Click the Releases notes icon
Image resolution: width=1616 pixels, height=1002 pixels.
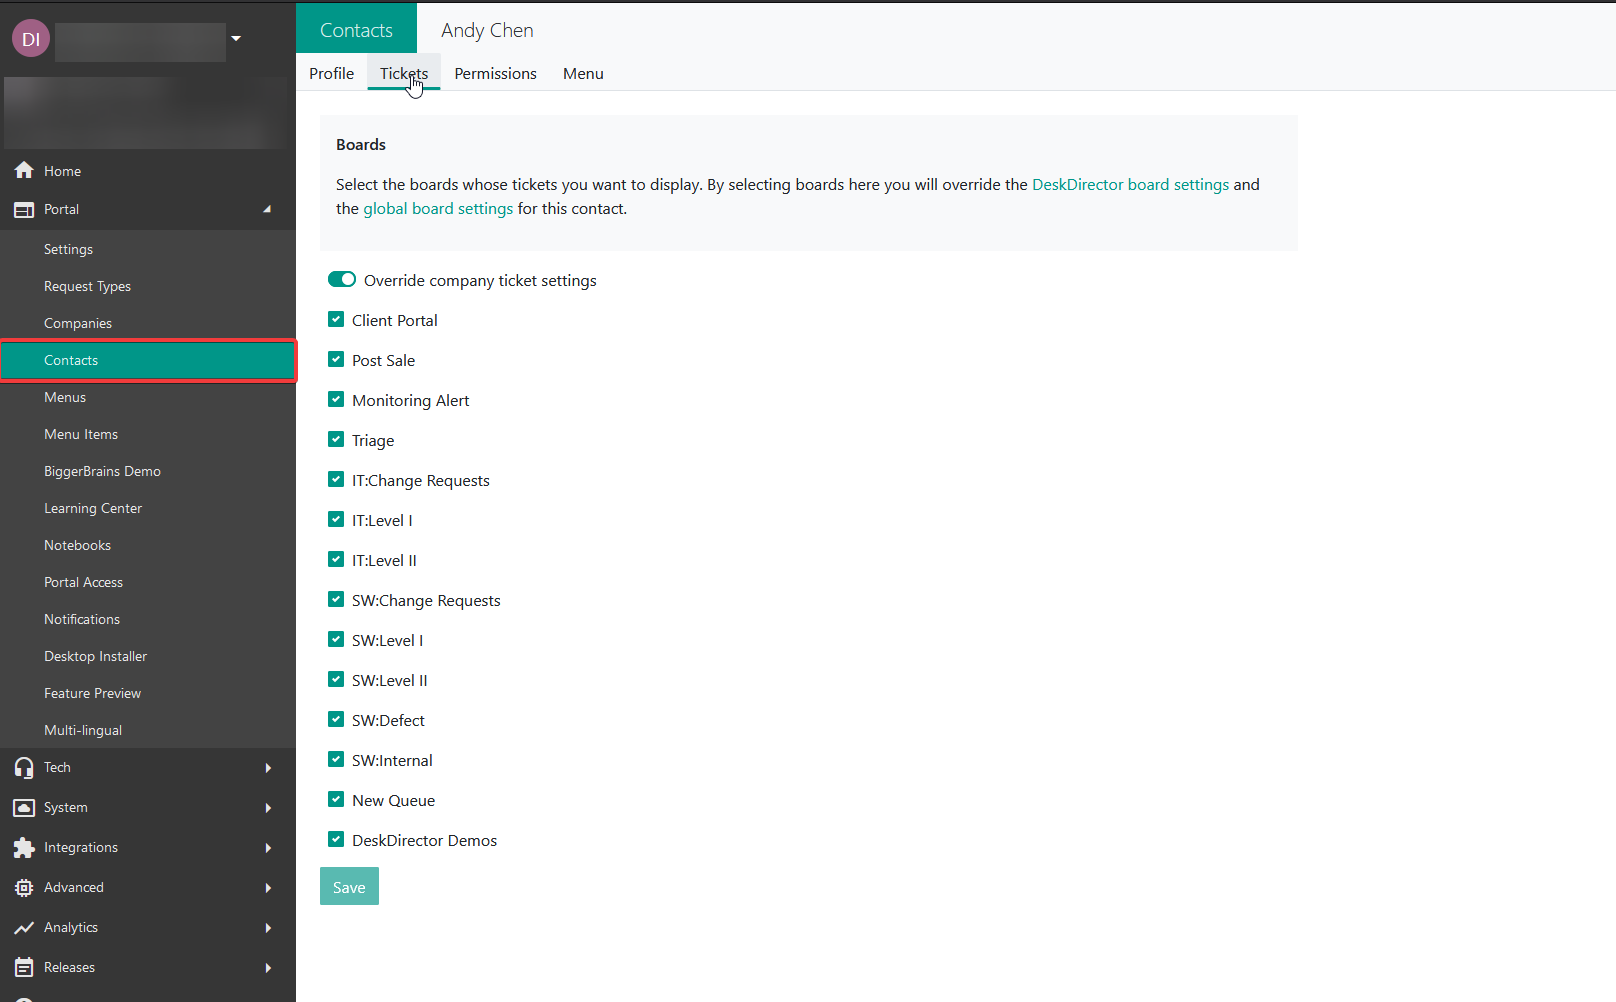(x=24, y=968)
